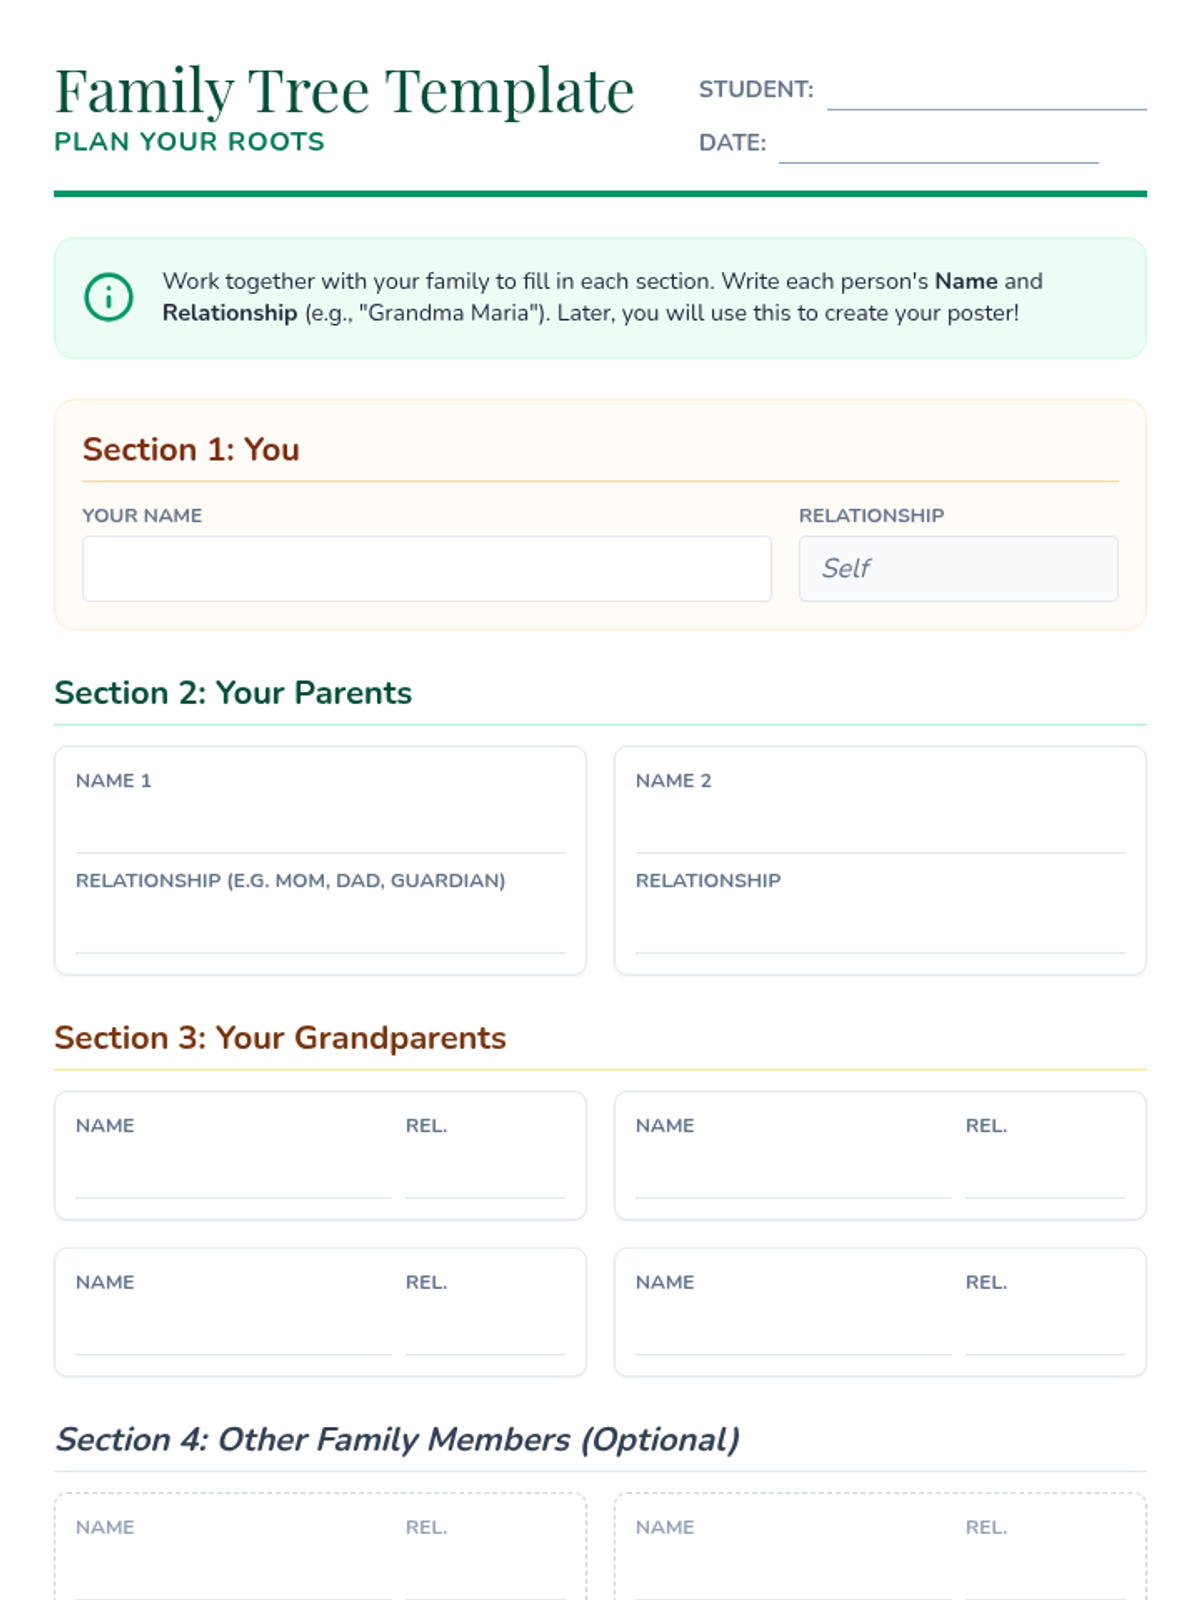This screenshot has height=1600, width=1200.
Task: Click the Name 1 parent field
Action: (320, 828)
